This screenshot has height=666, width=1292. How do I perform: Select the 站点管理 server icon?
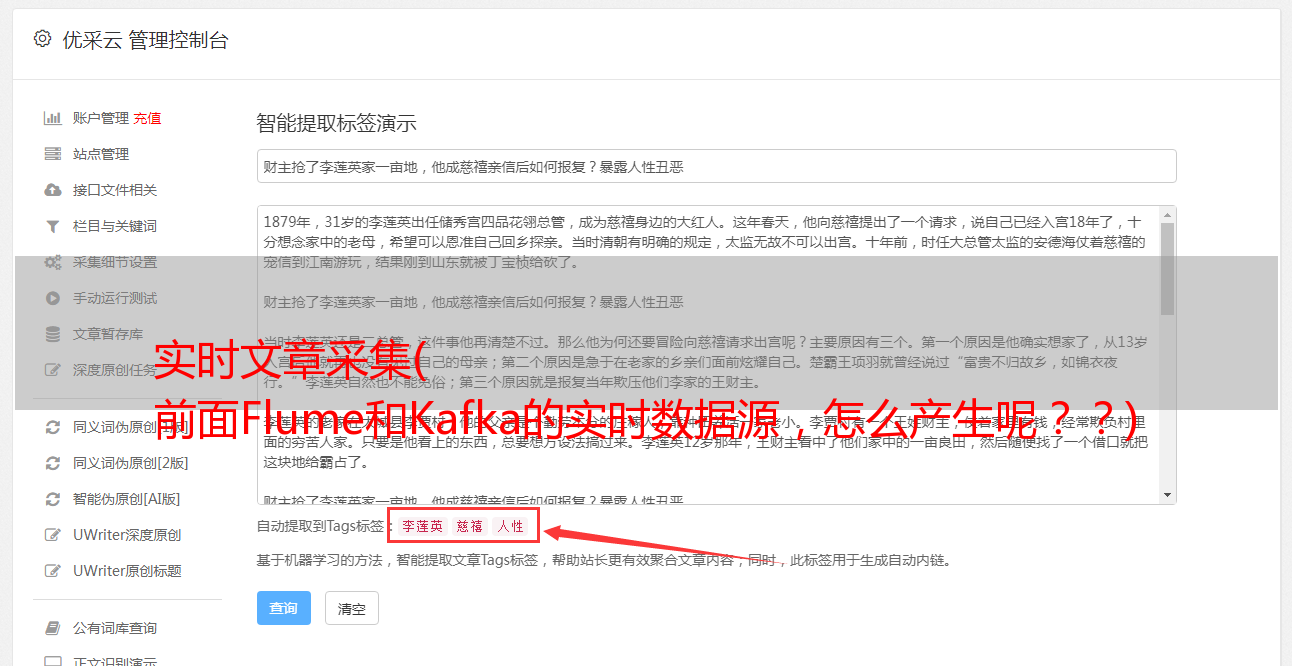pyautogui.click(x=53, y=154)
